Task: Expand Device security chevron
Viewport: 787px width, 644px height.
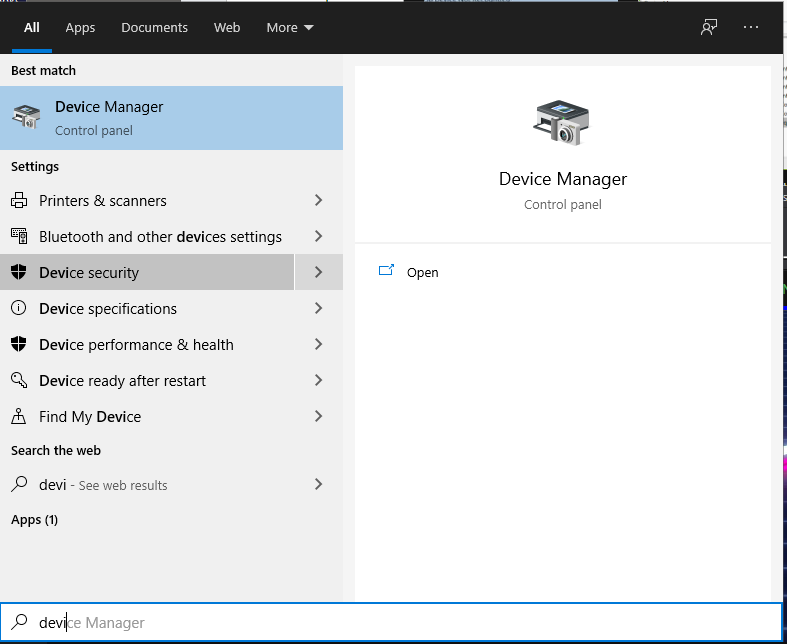Action: tap(319, 272)
